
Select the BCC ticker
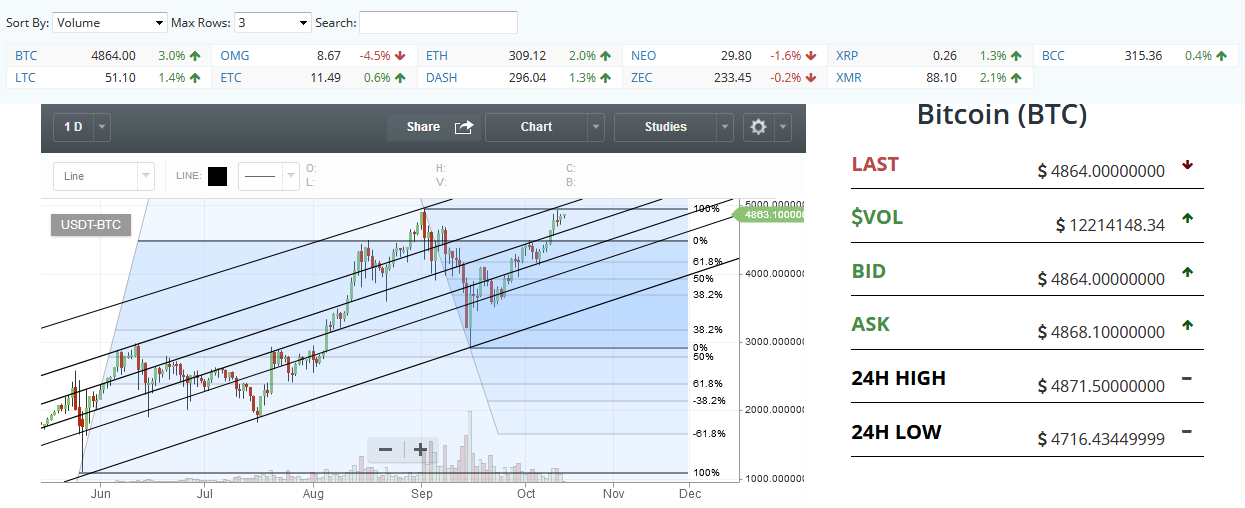1053,55
